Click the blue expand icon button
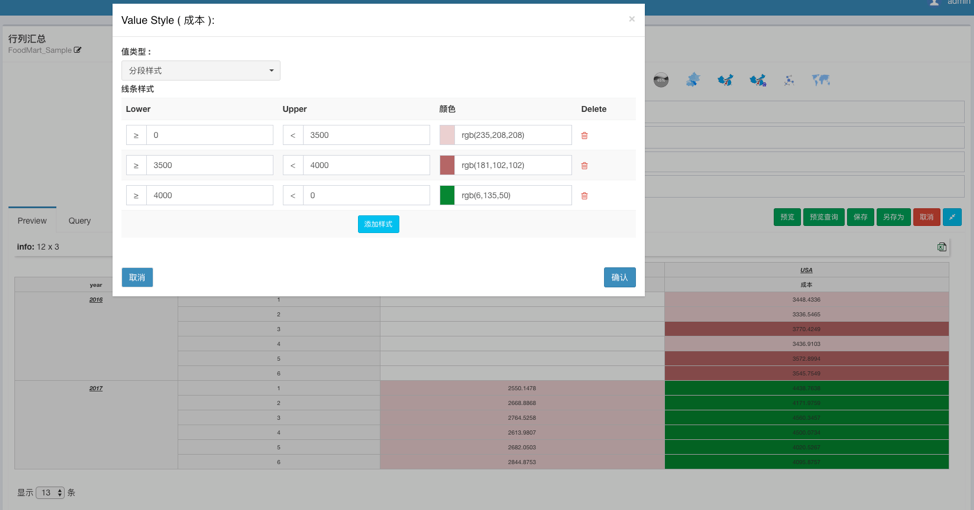The width and height of the screenshot is (974, 510). point(952,217)
